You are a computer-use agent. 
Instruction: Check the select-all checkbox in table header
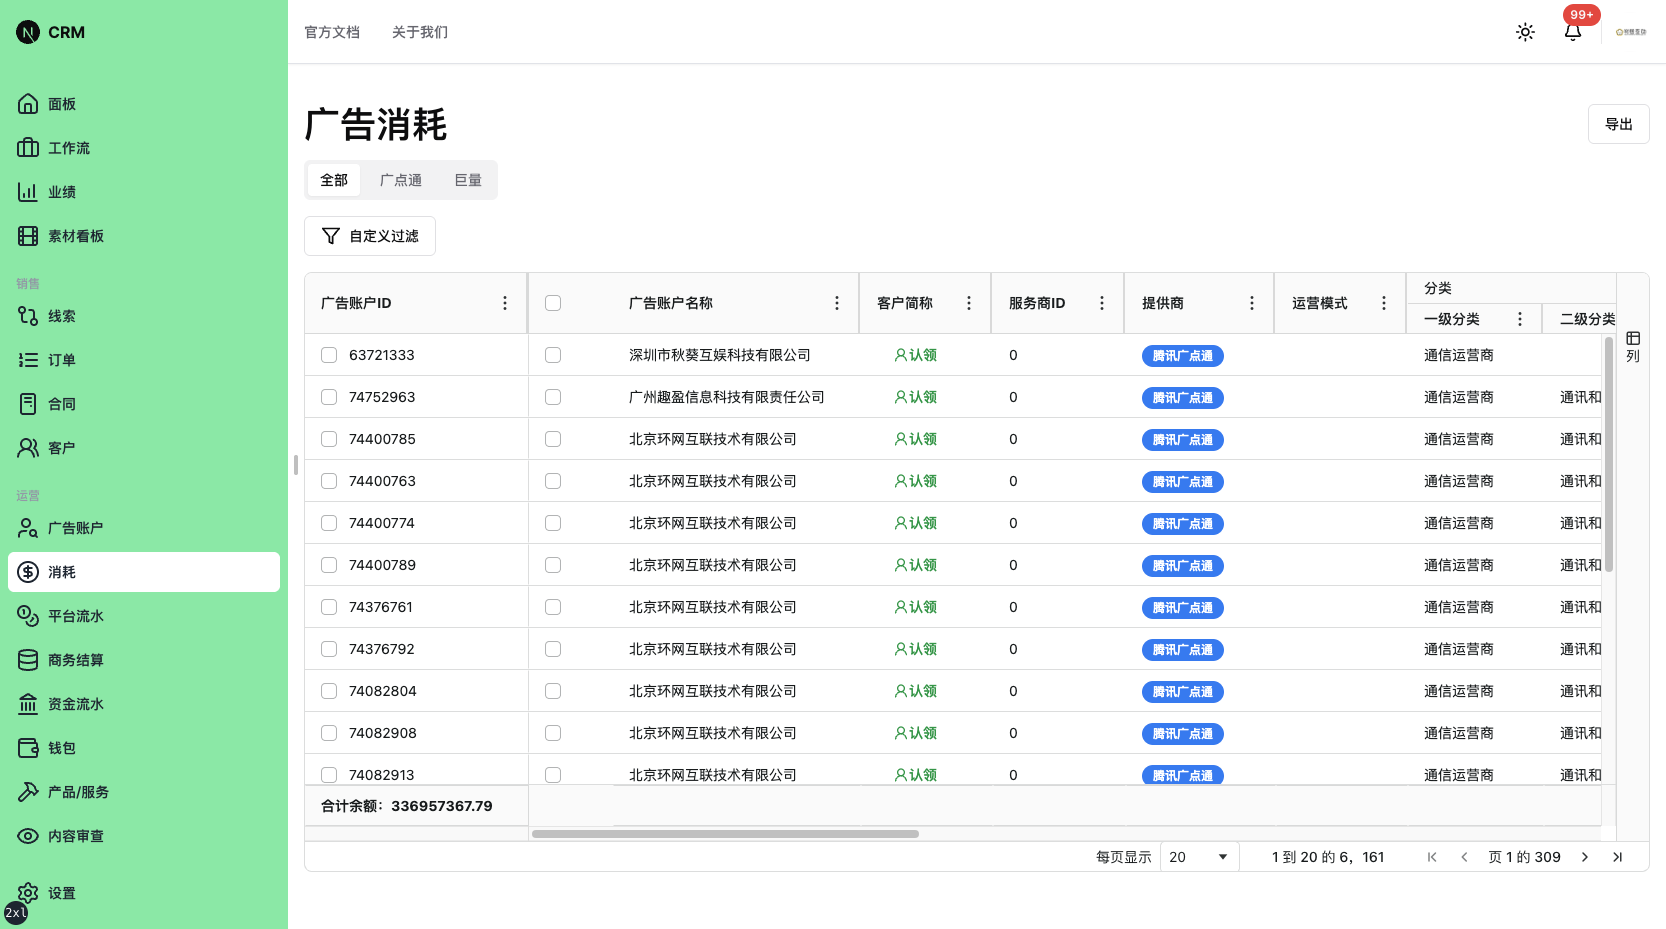[x=553, y=302]
